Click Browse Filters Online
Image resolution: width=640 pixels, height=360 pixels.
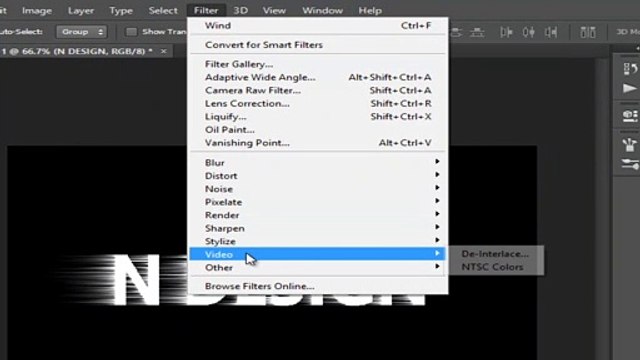(x=318, y=286)
